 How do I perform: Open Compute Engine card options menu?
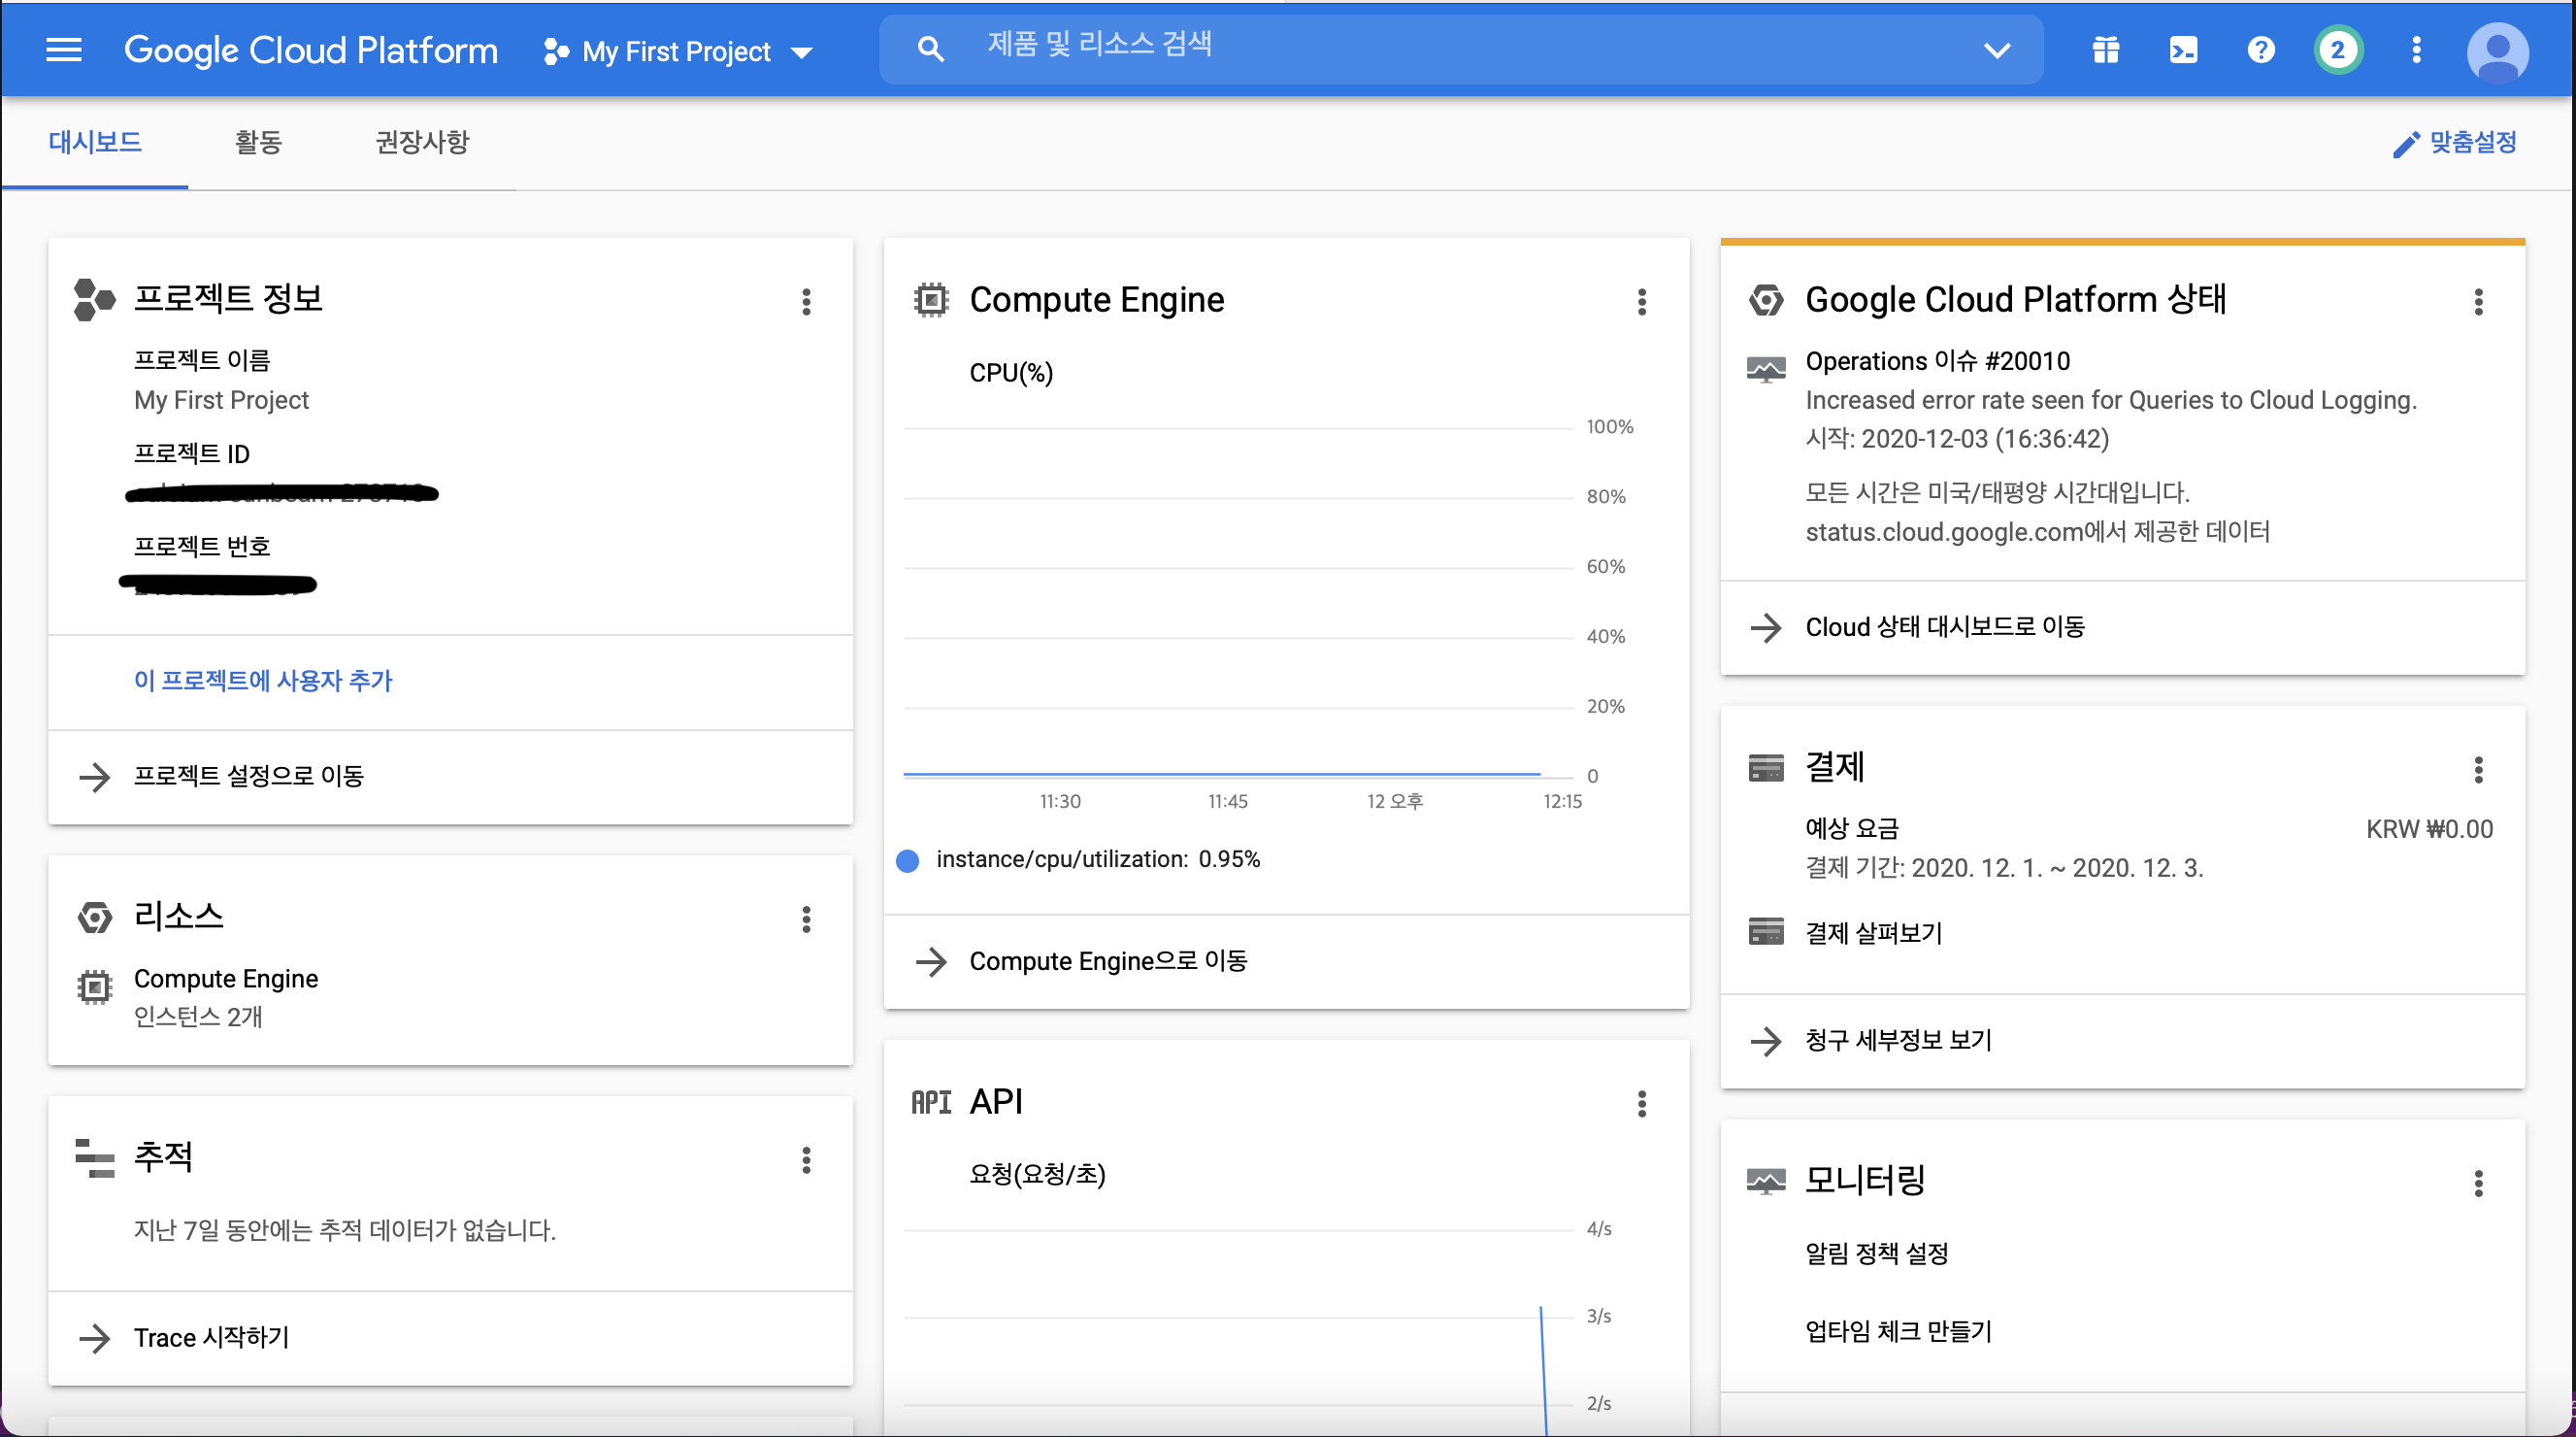pyautogui.click(x=1641, y=302)
